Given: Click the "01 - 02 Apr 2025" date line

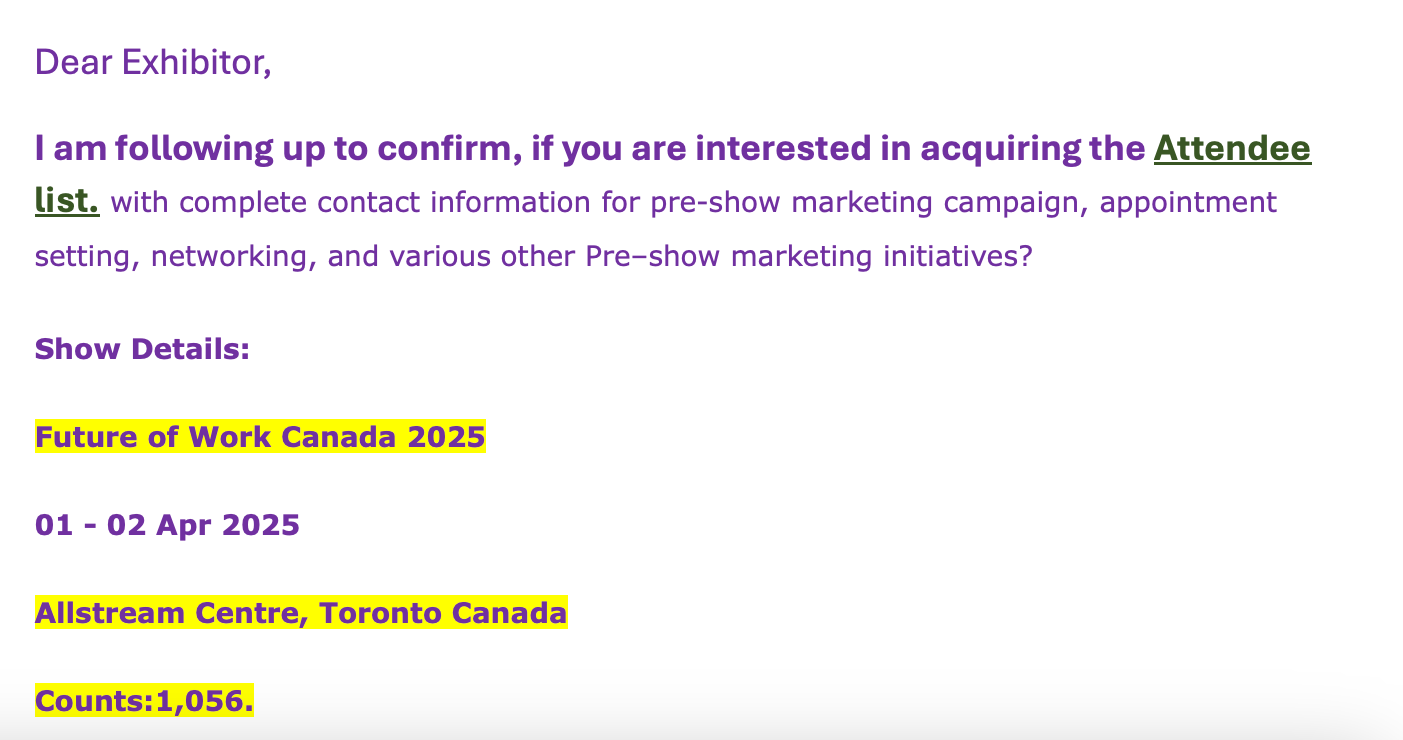Looking at the screenshot, I should coord(167,525).
